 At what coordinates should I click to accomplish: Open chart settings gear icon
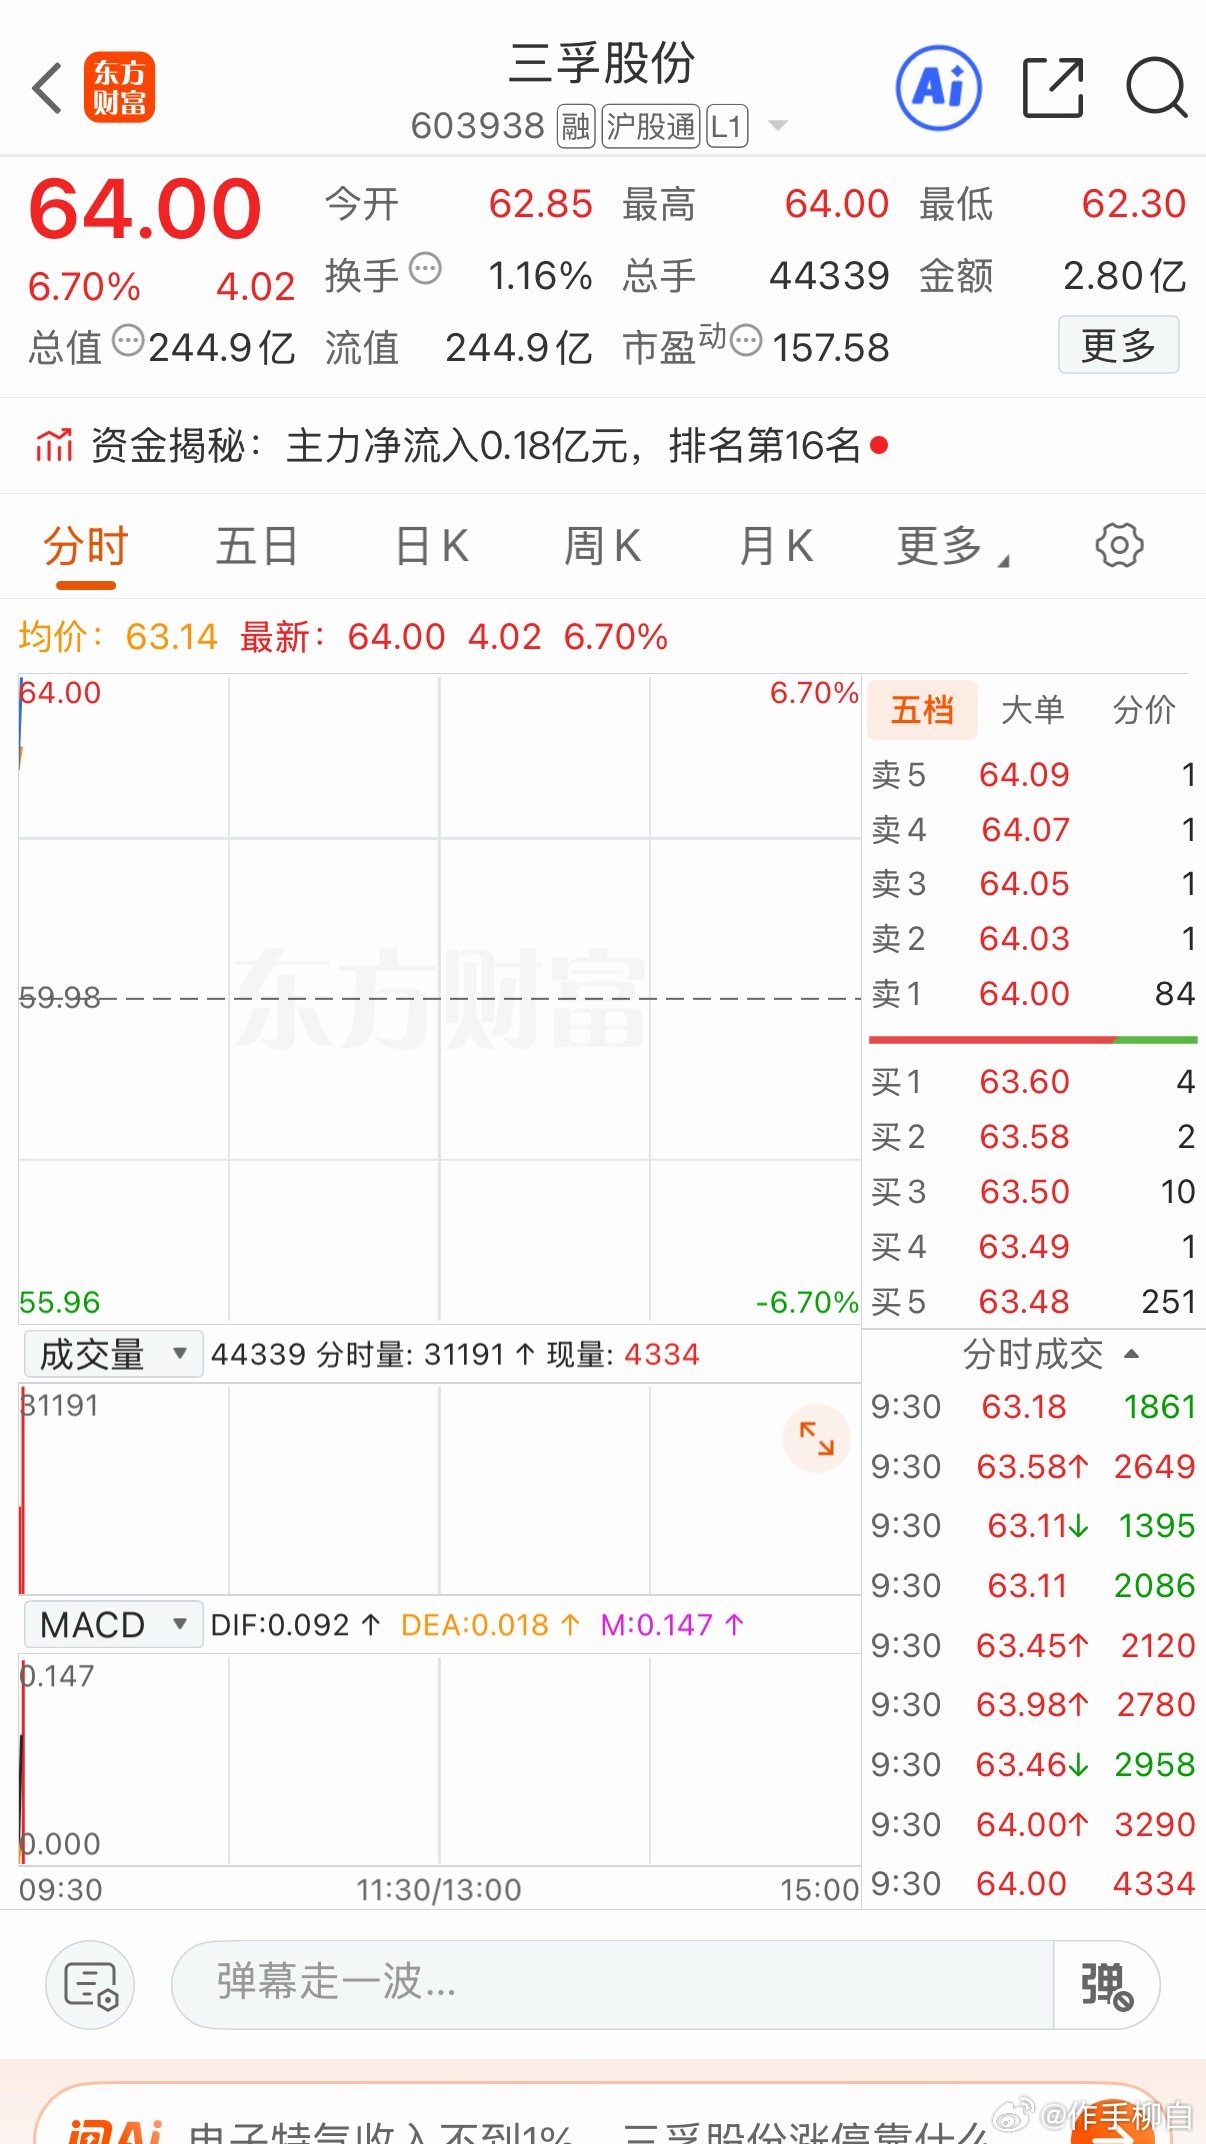click(x=1119, y=545)
